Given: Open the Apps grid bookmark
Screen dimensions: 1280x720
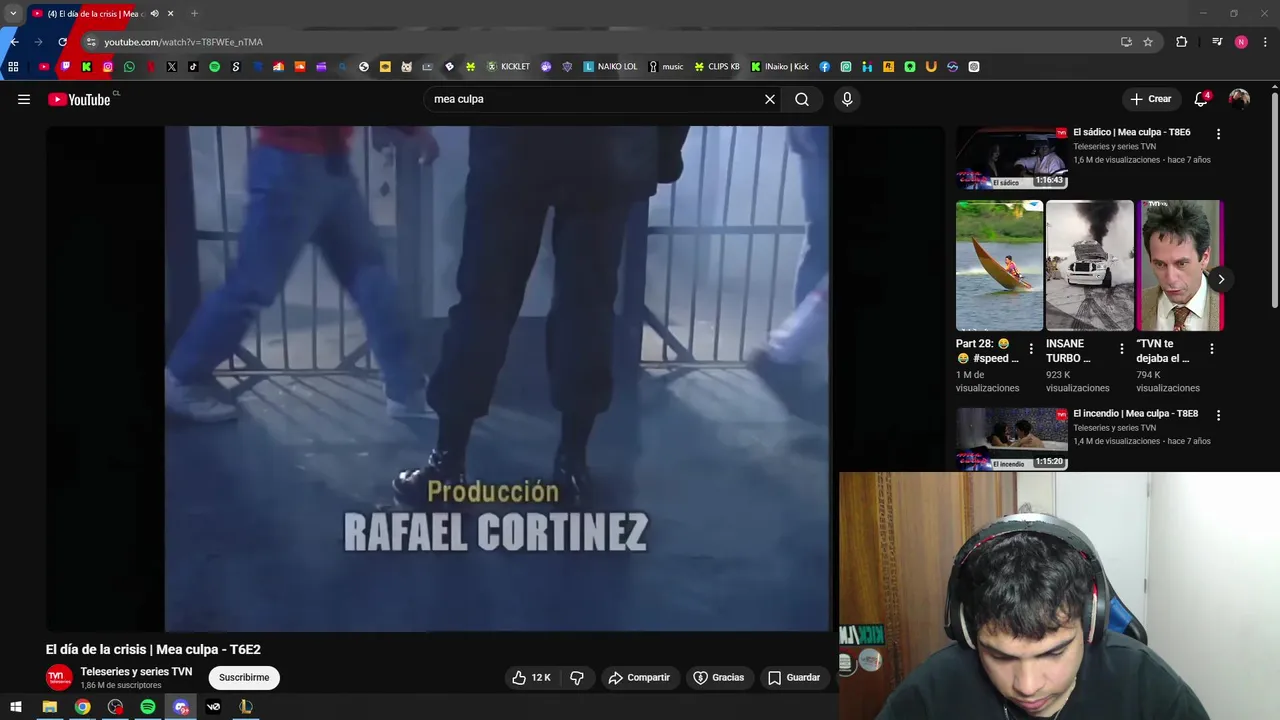Looking at the screenshot, I should click(13, 67).
